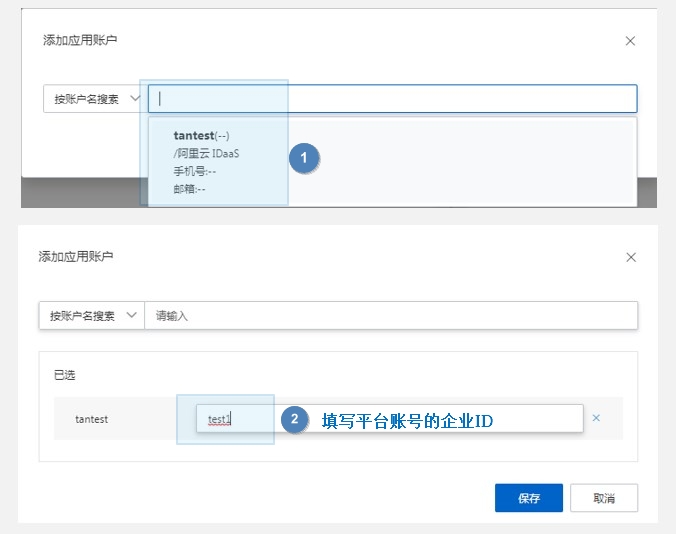Remove tantest from the 已选 list
Viewport: 676px width, 534px height.
coord(596,418)
